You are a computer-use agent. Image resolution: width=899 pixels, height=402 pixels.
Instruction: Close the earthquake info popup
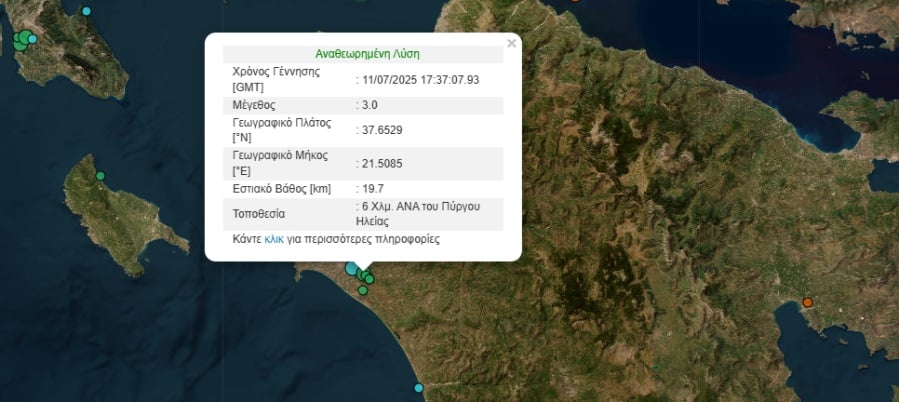pos(511,43)
